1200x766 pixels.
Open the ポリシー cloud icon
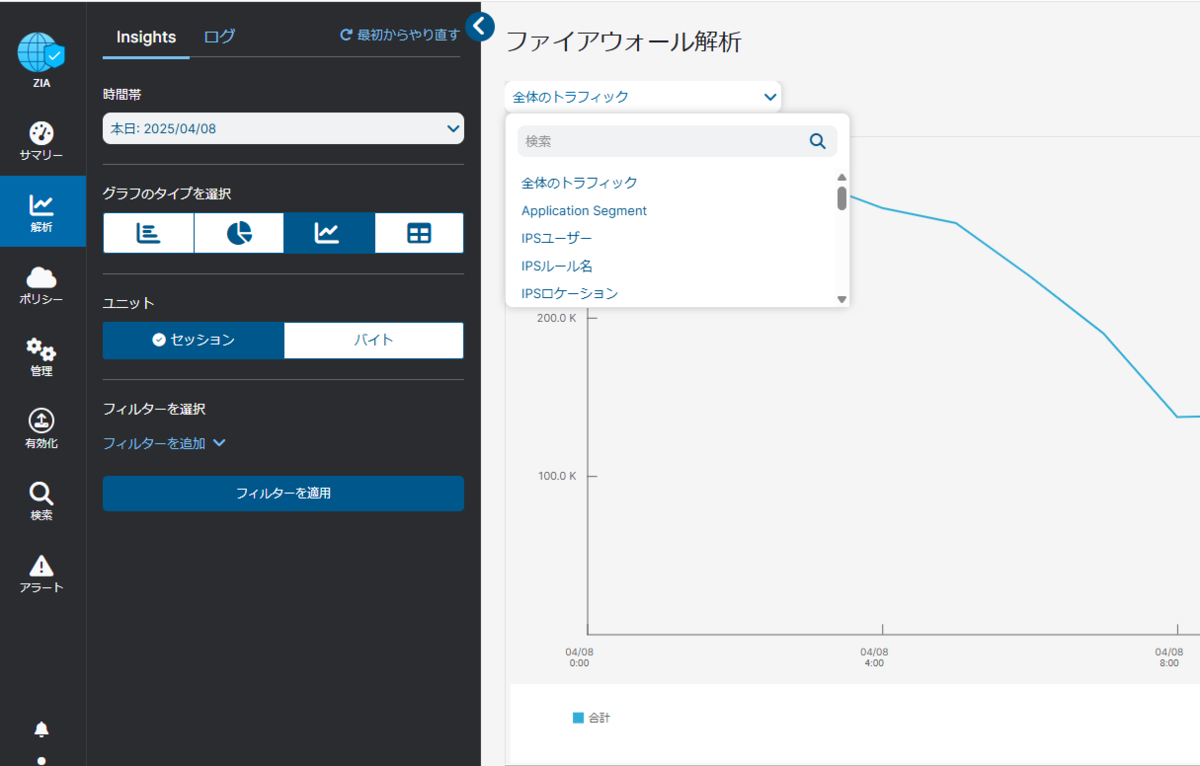(41, 278)
